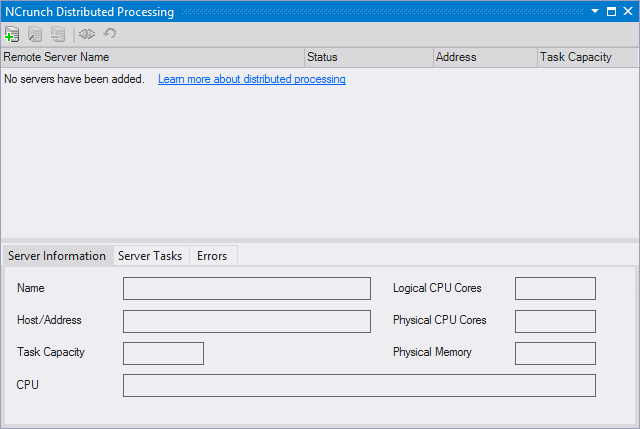Click the Name input field

tap(246, 289)
